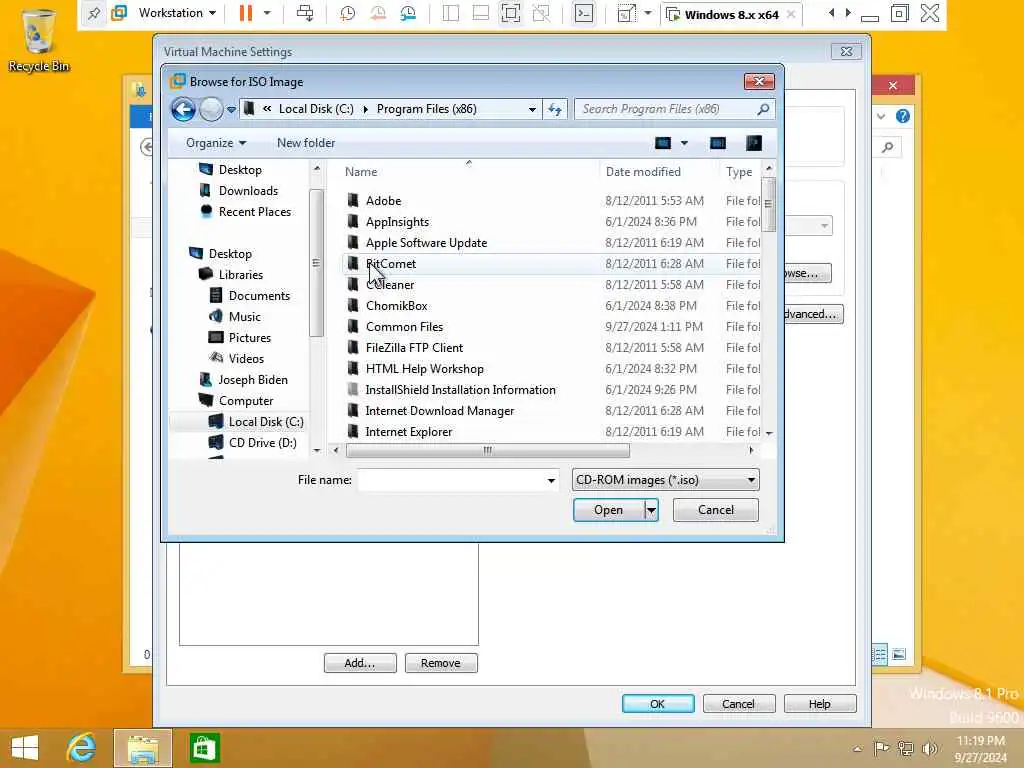This screenshot has height=768, width=1024.
Task: Select Documents library
Action: point(259,296)
